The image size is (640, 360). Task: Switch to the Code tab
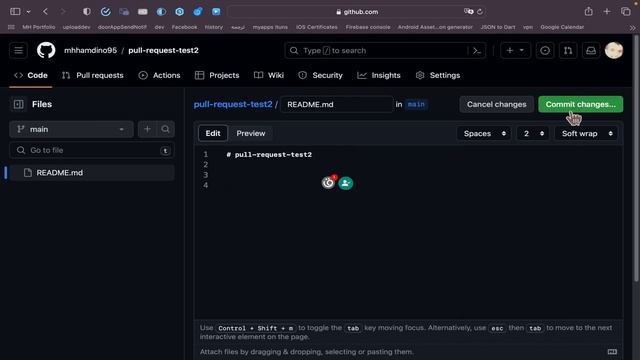31,75
